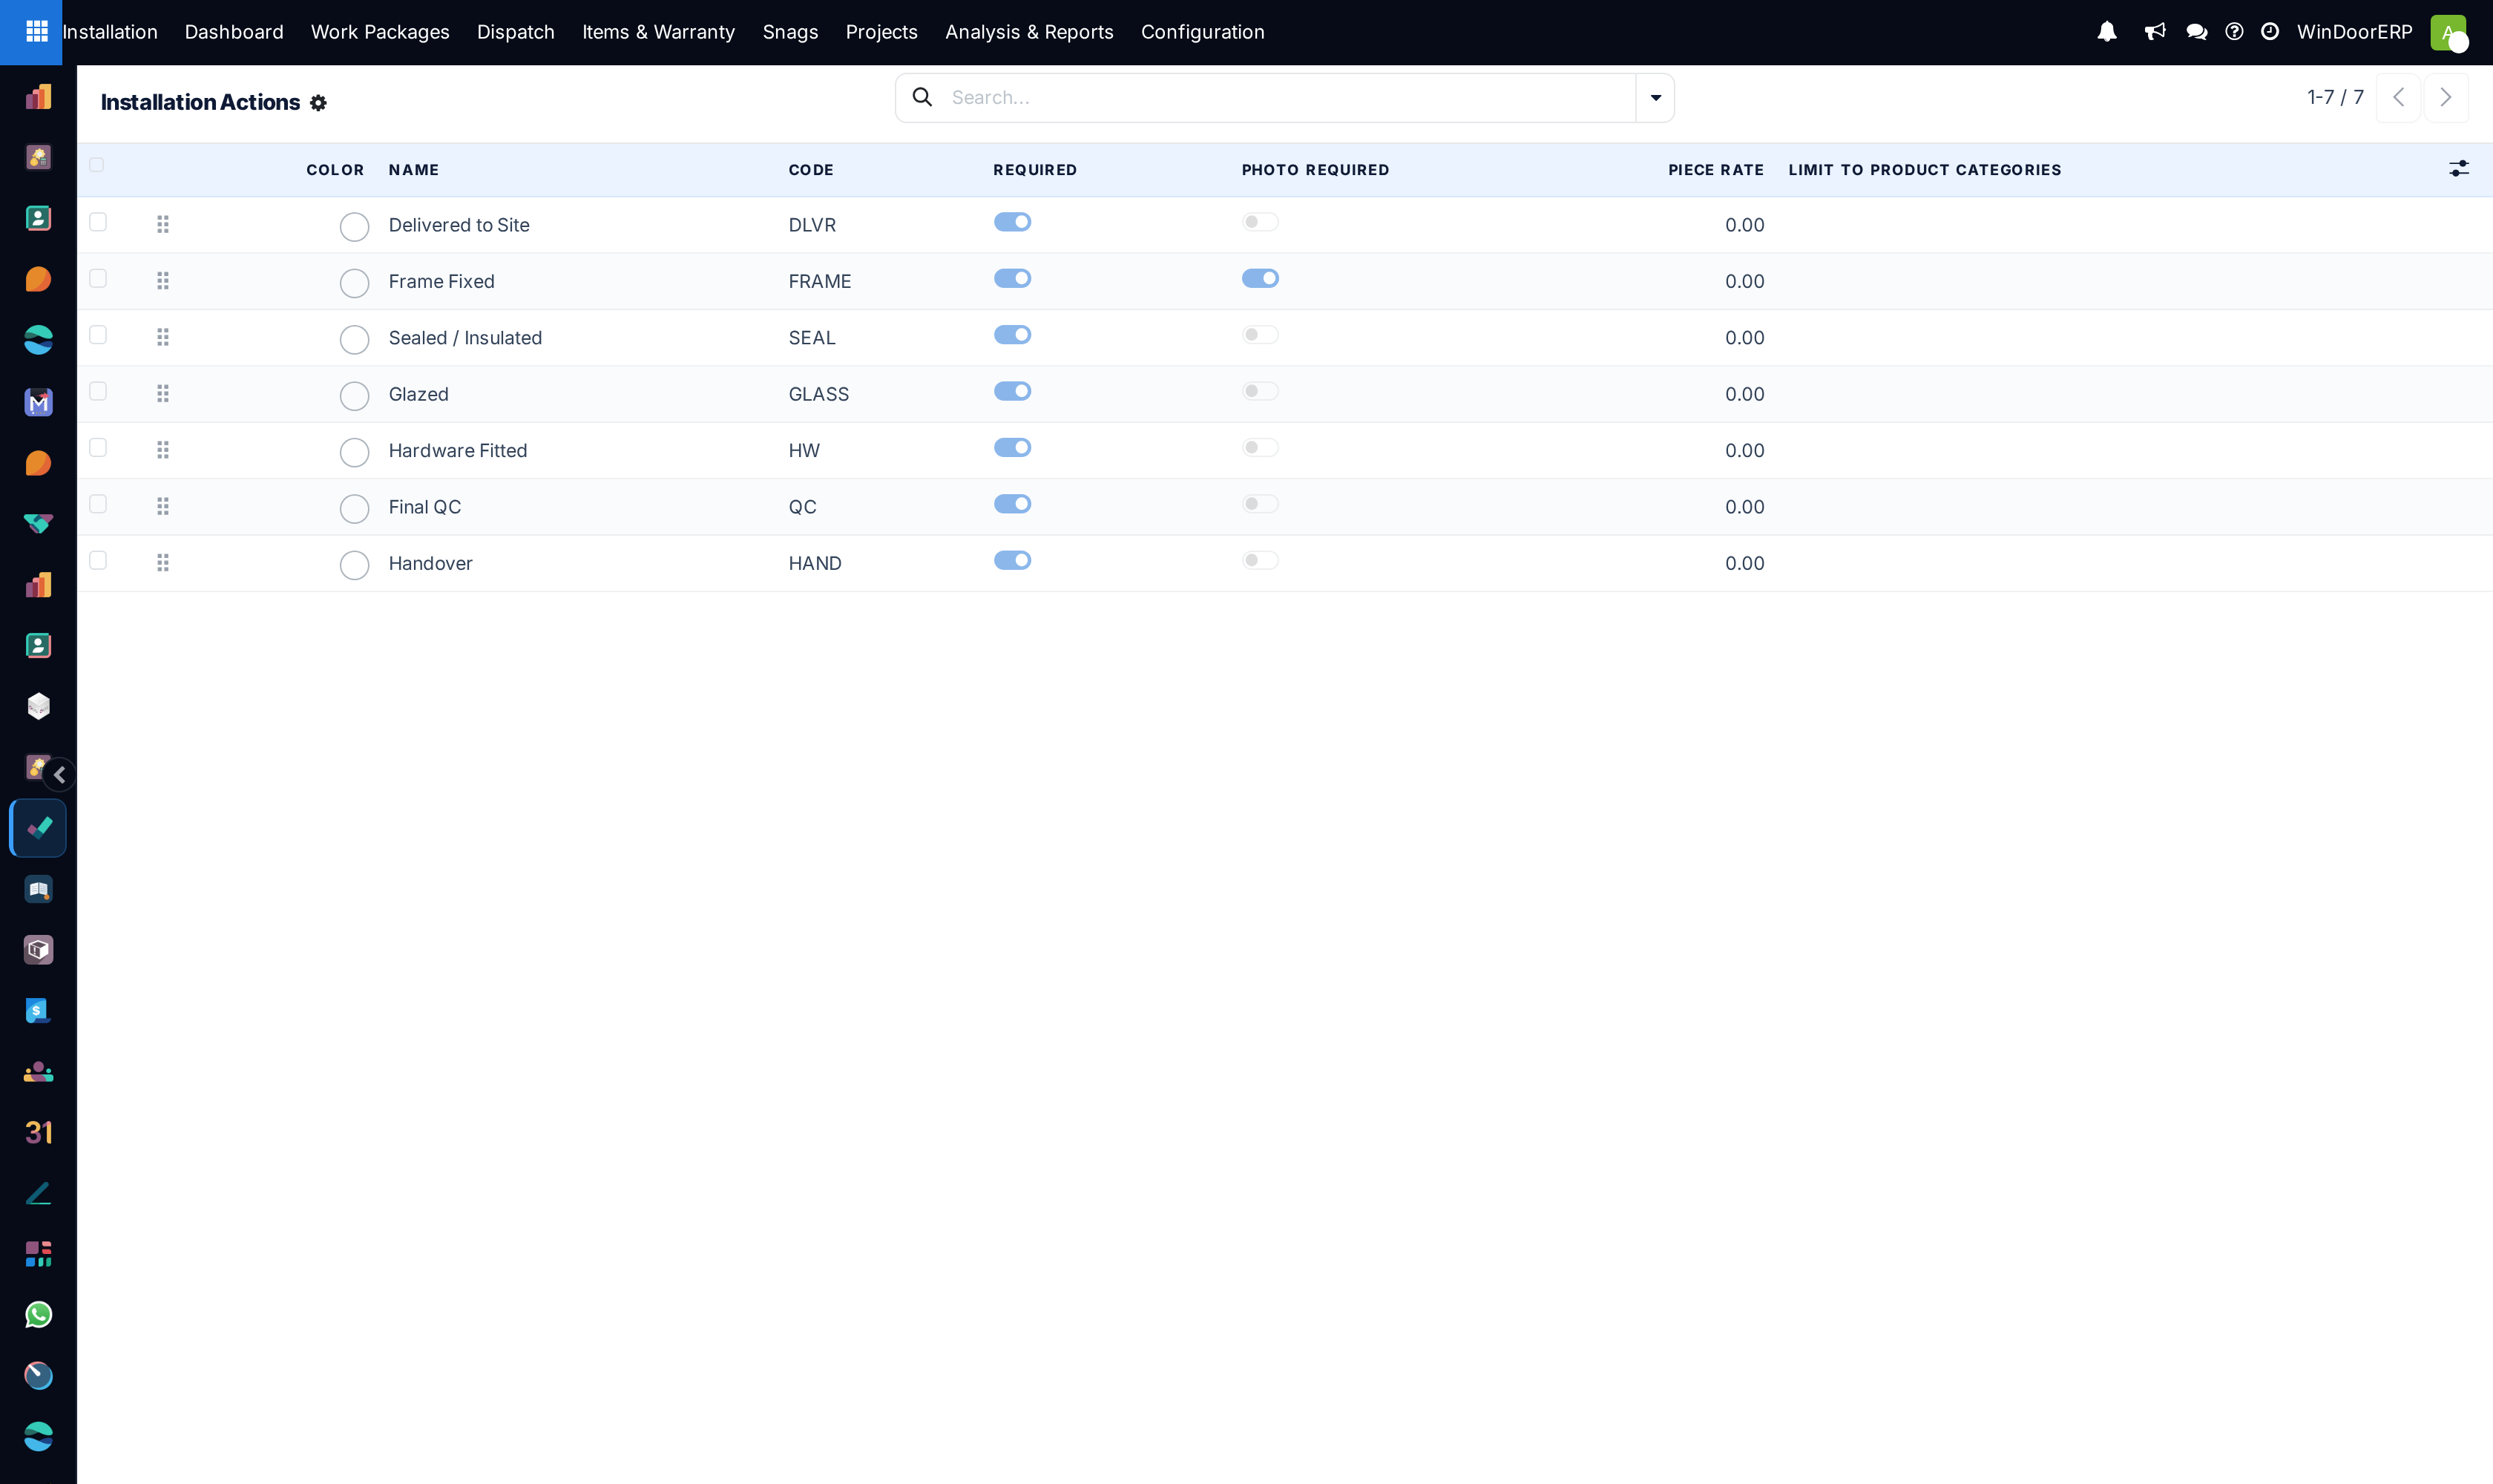Open the green handshake app in sidebar
The image size is (2493, 1484).
(x=38, y=524)
